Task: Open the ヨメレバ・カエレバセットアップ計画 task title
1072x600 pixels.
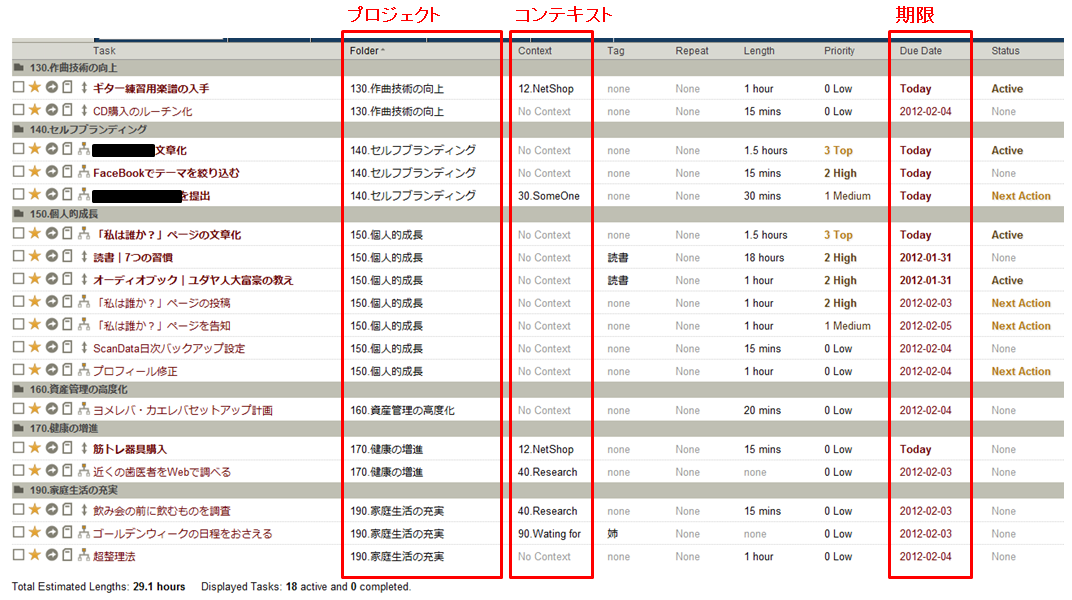Action: click(x=182, y=410)
